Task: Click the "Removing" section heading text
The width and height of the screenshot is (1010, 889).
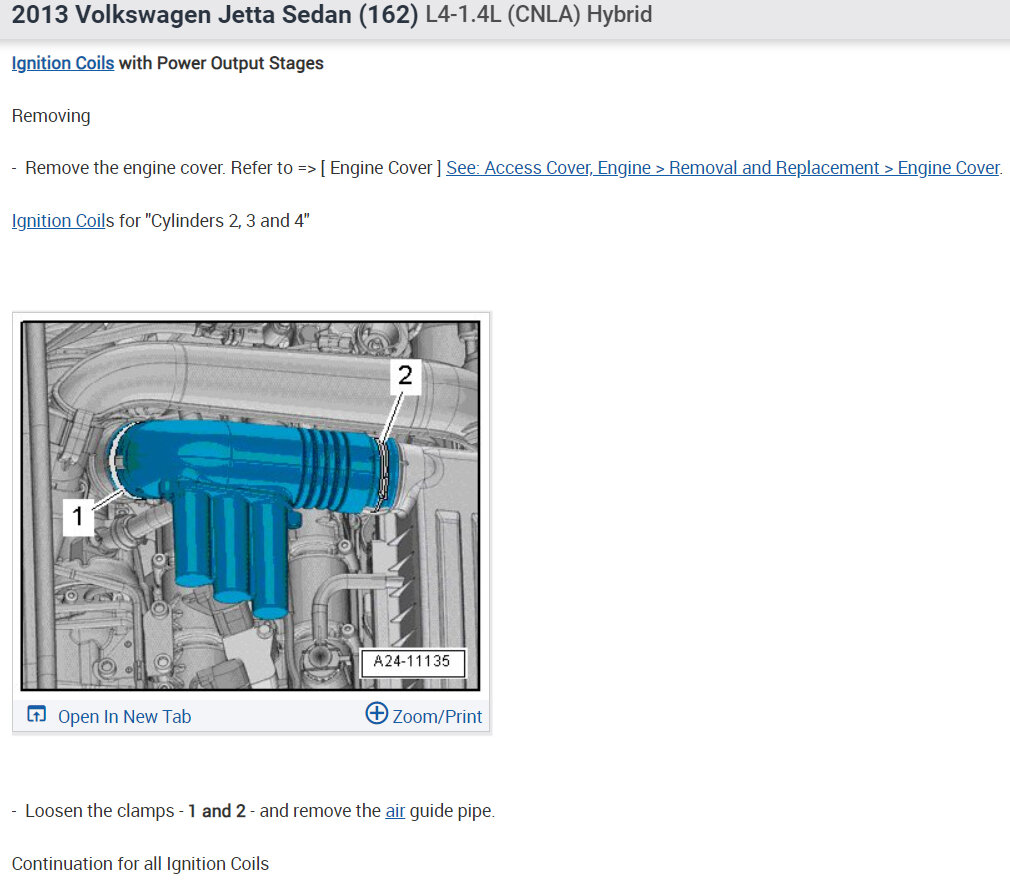Action: click(x=51, y=116)
